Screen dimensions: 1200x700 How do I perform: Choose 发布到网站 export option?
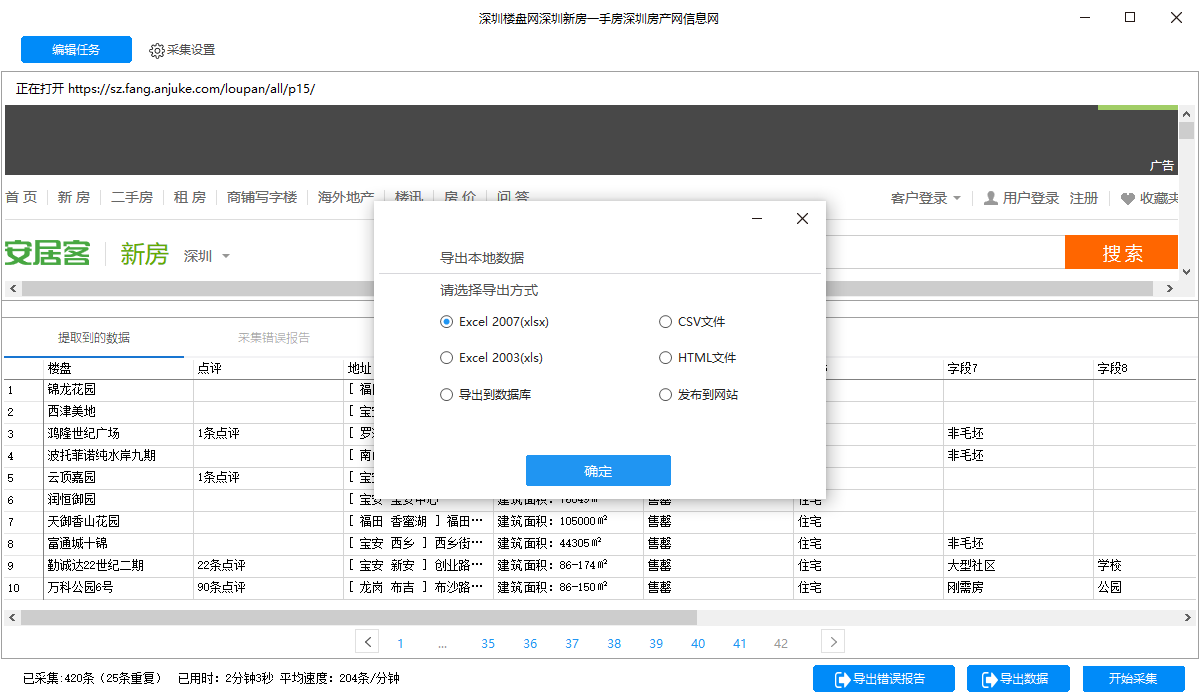tap(698, 395)
